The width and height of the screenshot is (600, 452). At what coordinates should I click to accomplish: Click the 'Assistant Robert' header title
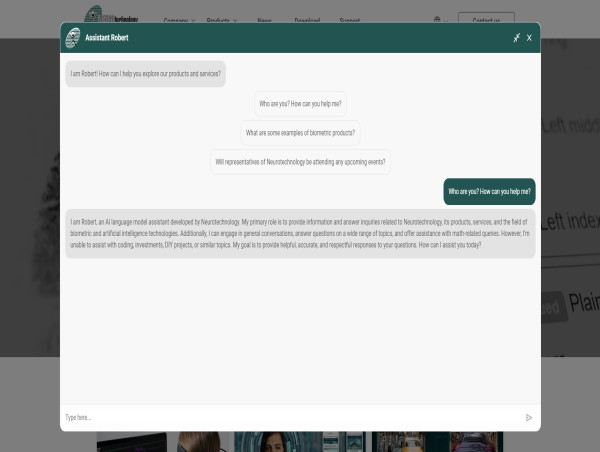(x=107, y=38)
